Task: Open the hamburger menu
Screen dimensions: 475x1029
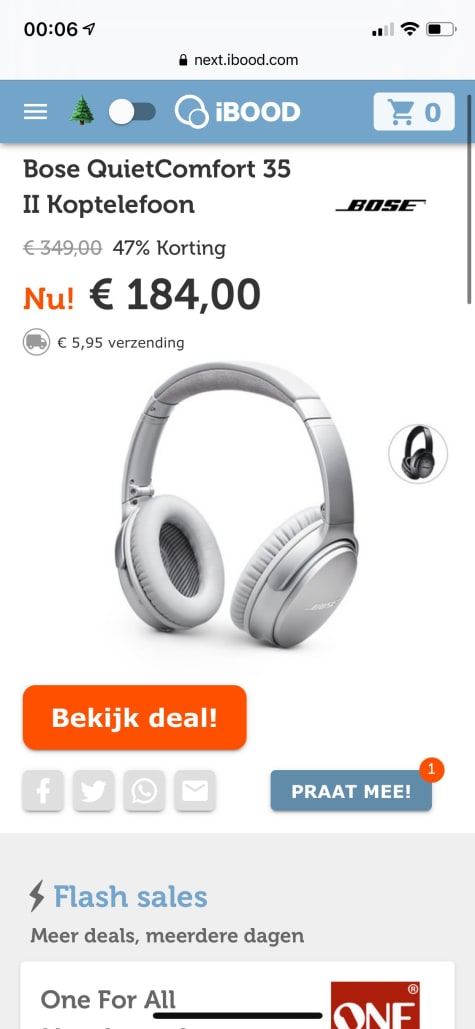Action: pos(35,112)
